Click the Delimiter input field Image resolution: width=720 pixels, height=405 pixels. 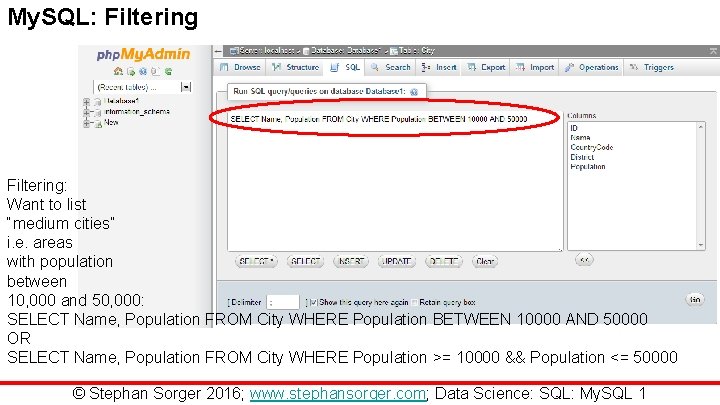pos(283,302)
